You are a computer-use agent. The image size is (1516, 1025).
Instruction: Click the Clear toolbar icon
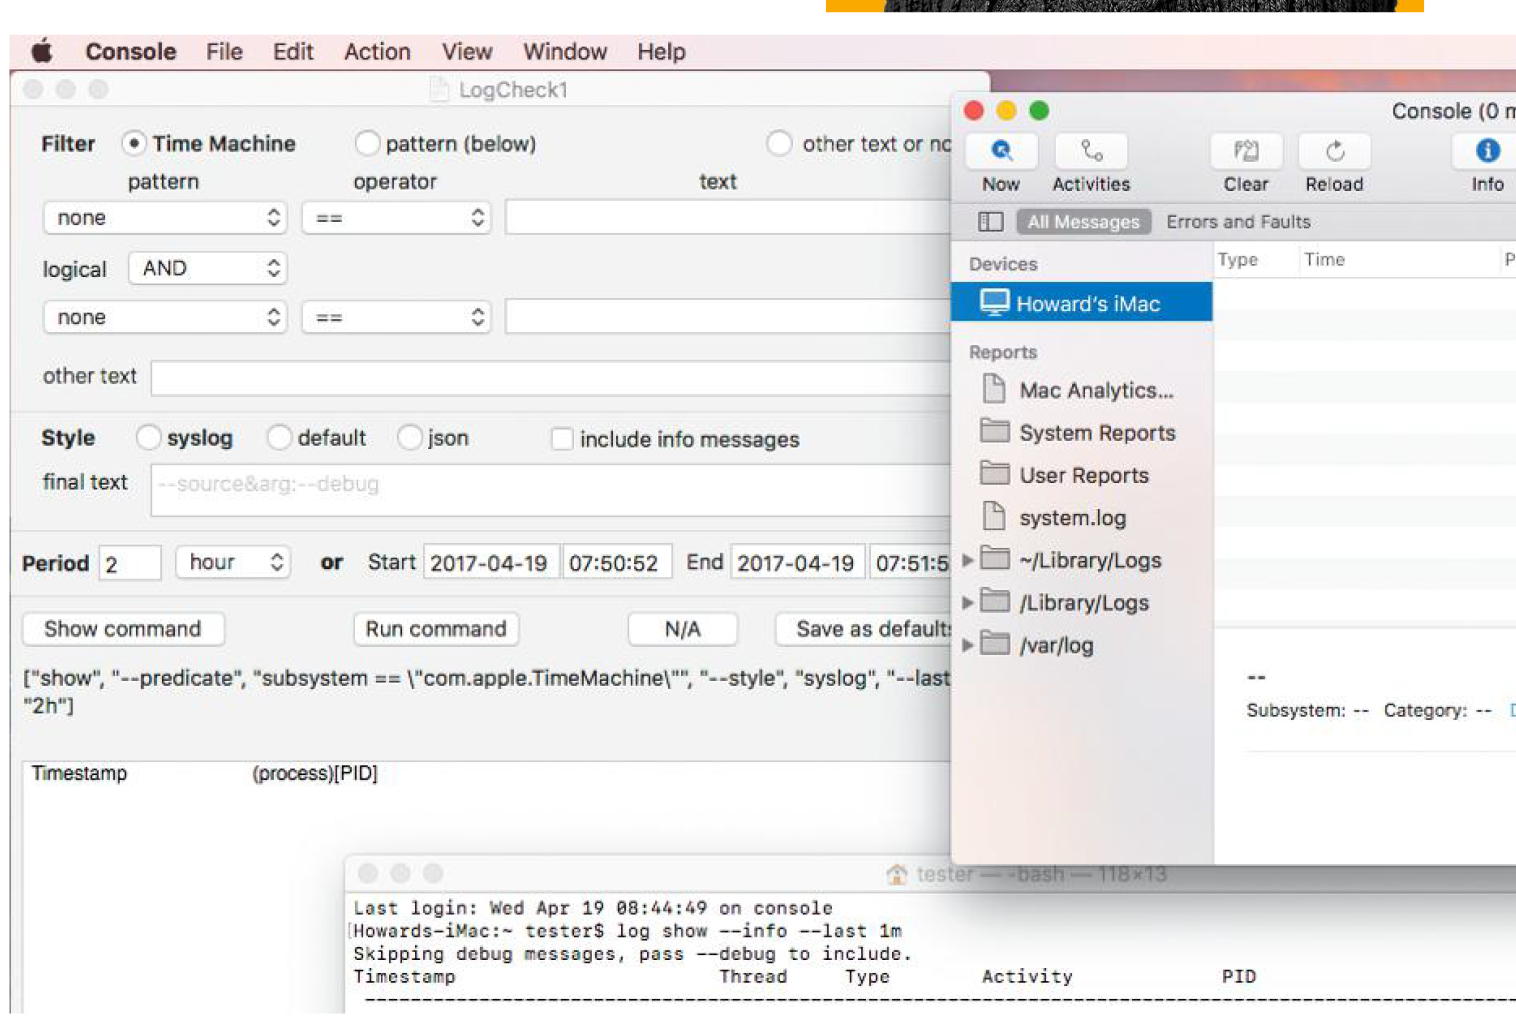point(1246,152)
